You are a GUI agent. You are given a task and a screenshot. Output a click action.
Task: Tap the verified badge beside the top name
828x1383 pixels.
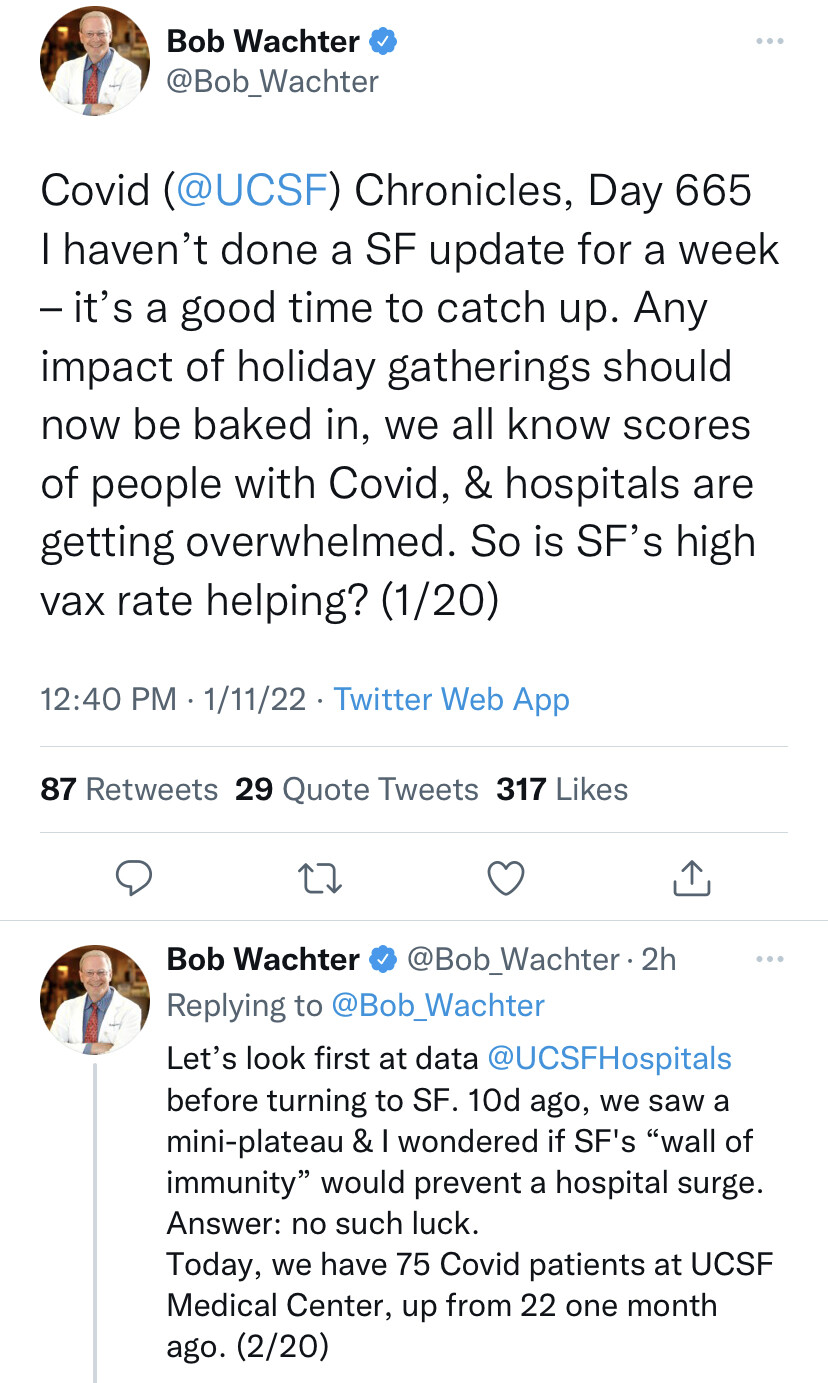(384, 41)
